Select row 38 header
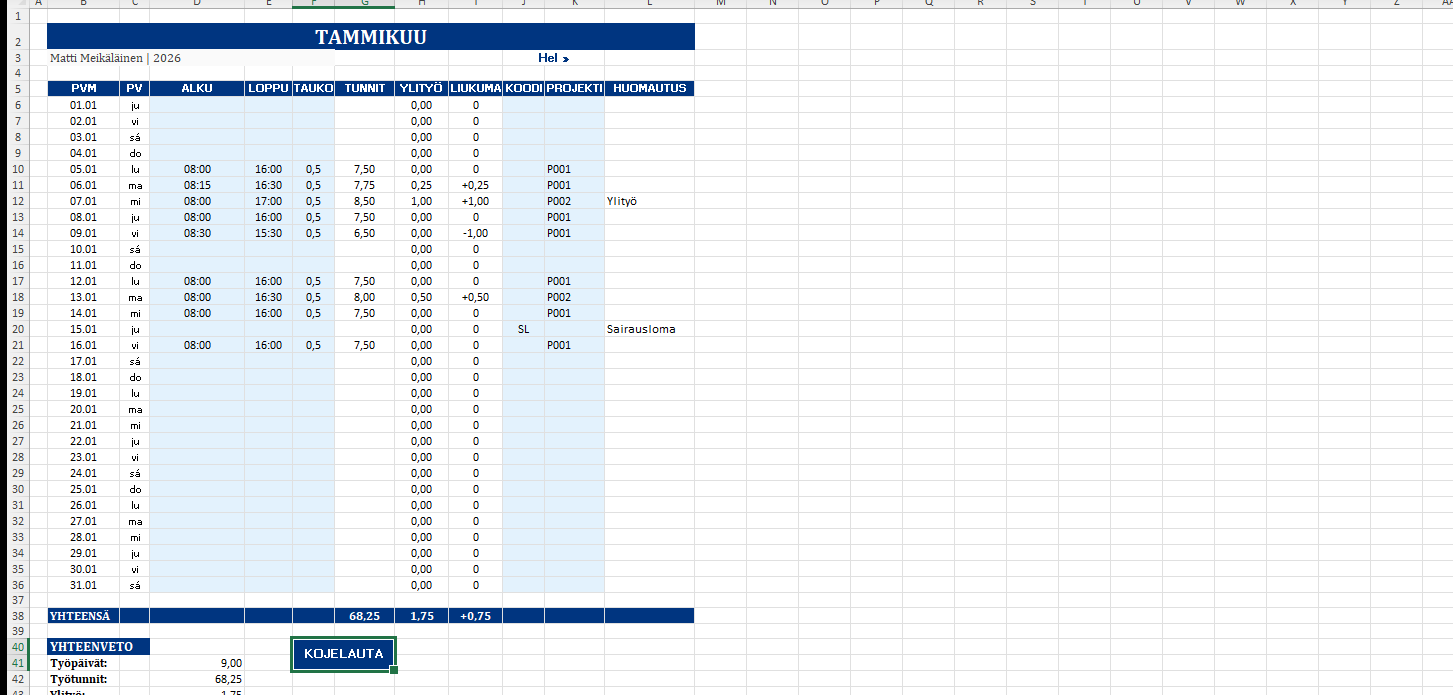 [x=17, y=616]
